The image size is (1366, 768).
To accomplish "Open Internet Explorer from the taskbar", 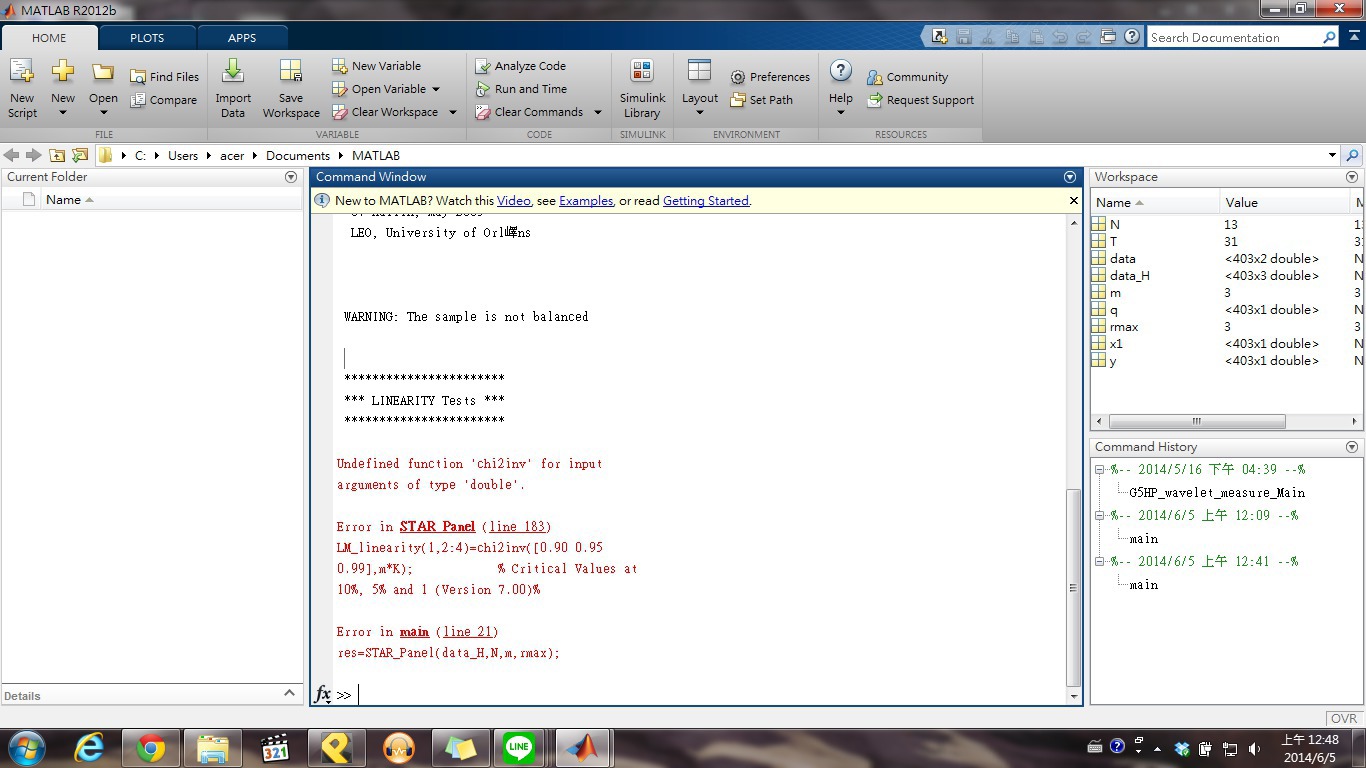I will click(89, 748).
